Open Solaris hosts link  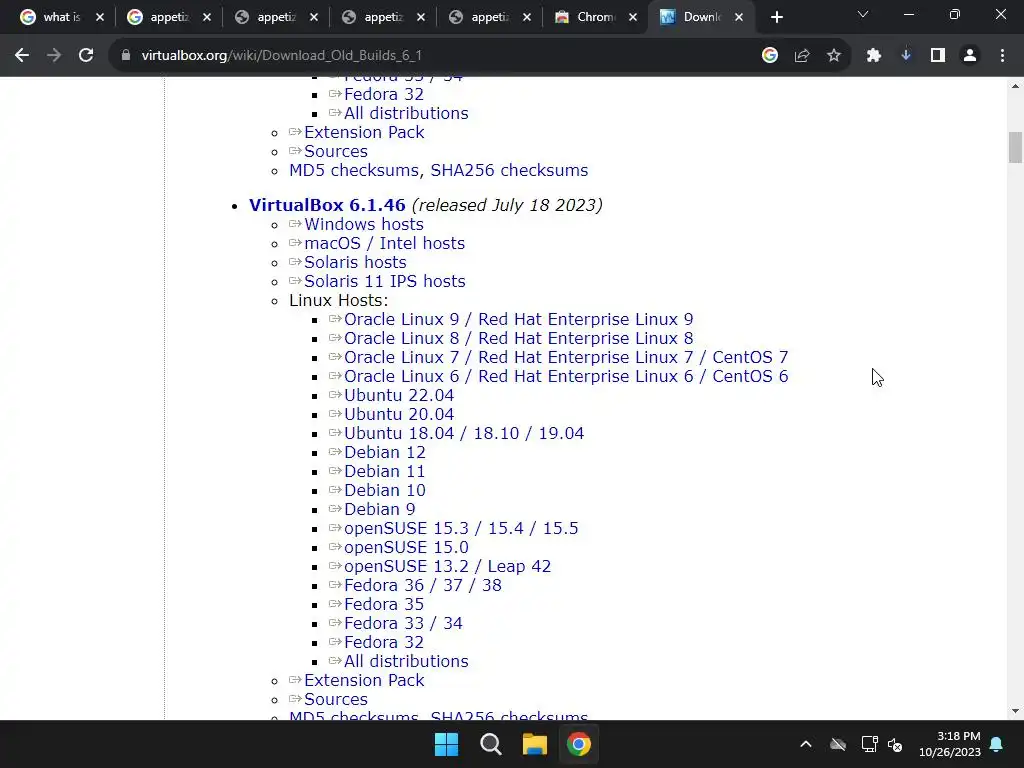pyautogui.click(x=355, y=262)
